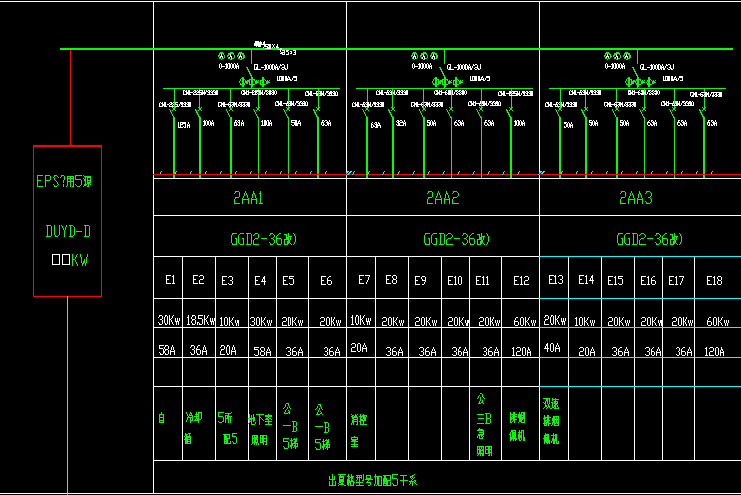Select circuit label E15
The height and width of the screenshot is (495, 741).
(615, 281)
